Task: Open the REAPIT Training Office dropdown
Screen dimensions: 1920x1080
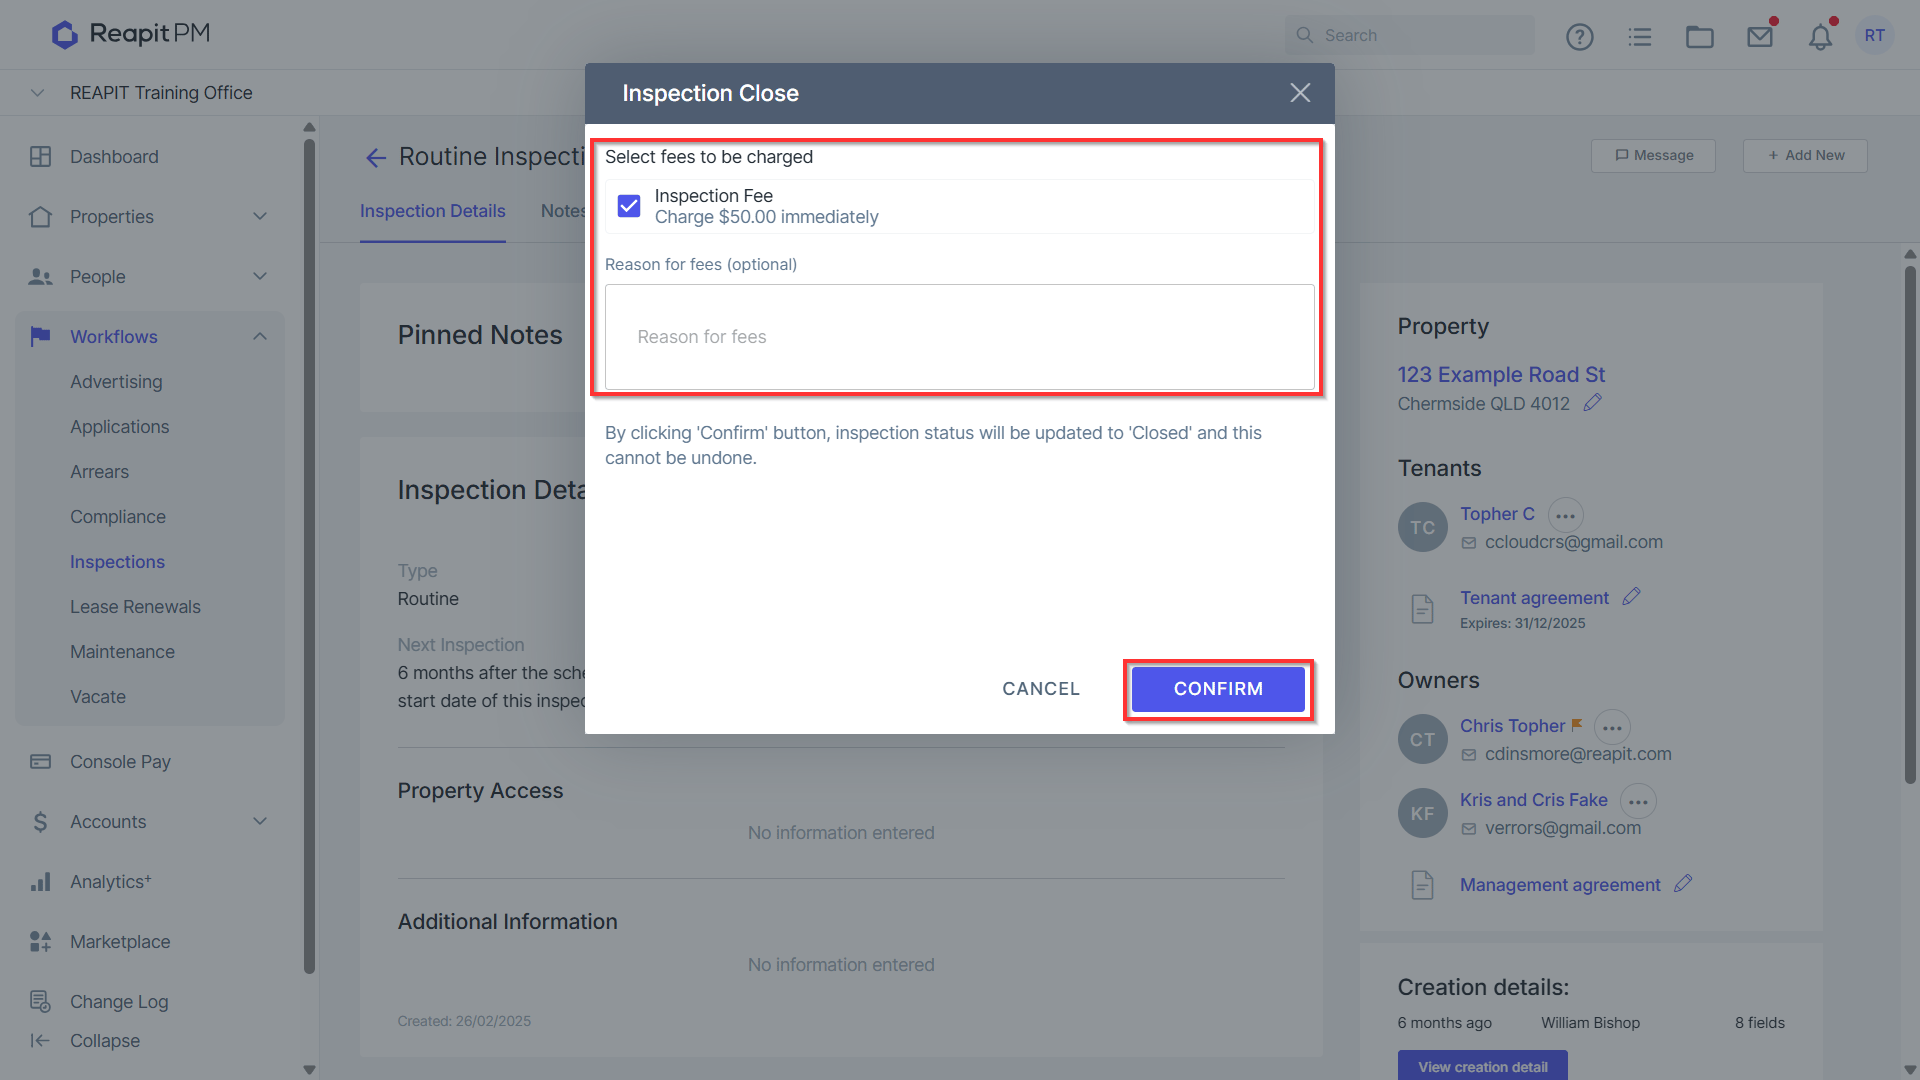Action: pos(37,93)
